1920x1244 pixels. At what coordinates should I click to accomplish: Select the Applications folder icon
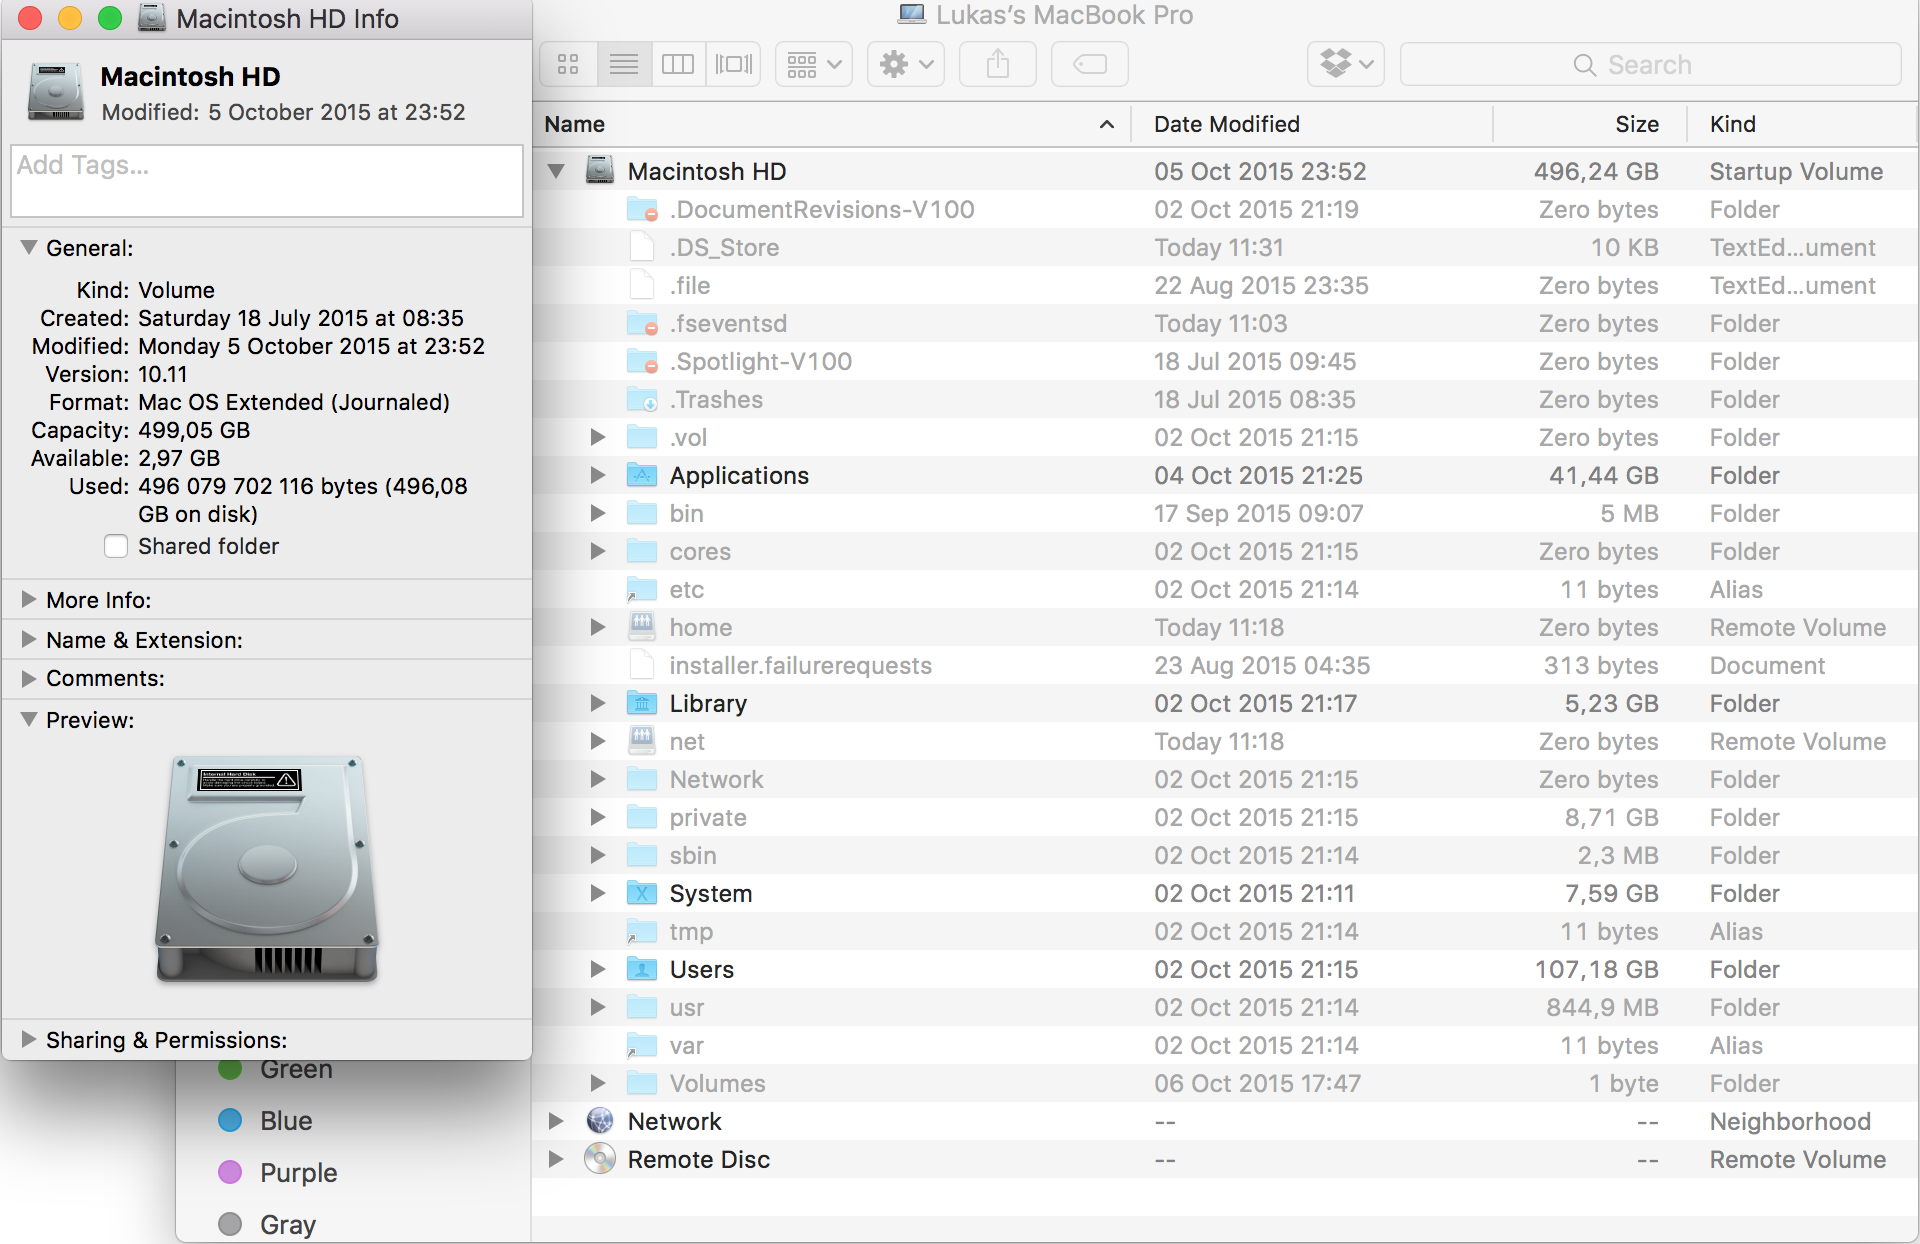click(x=642, y=475)
